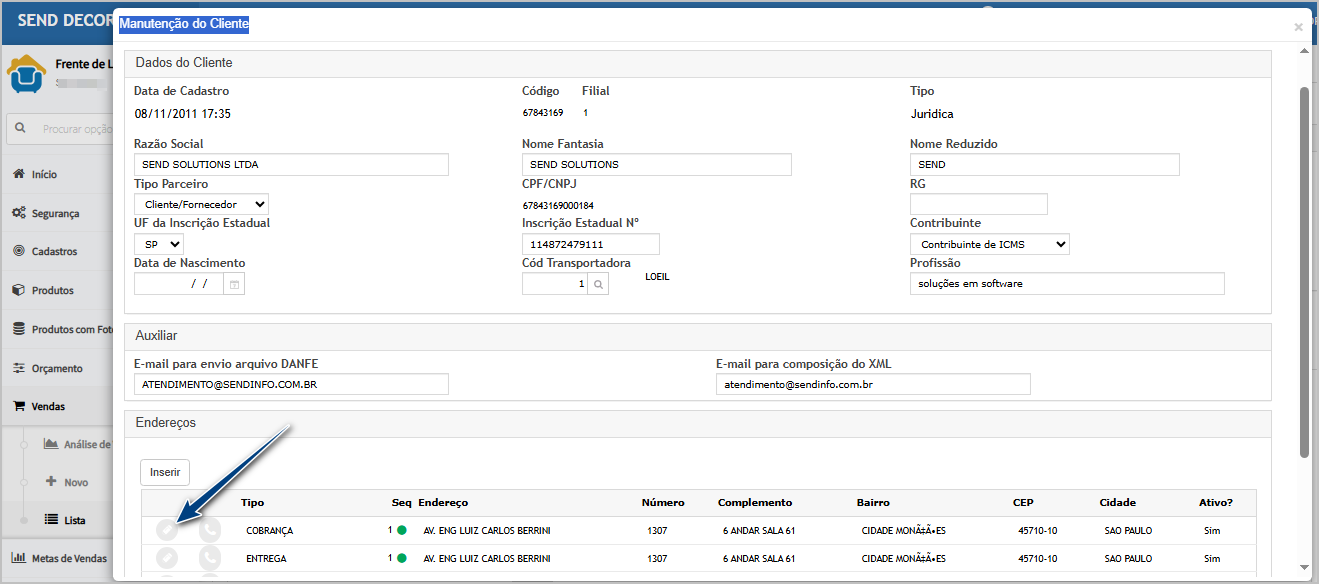Expand the UF da Inscrição Estadual dropdown
Screen dimensions: 1319x584
point(159,244)
